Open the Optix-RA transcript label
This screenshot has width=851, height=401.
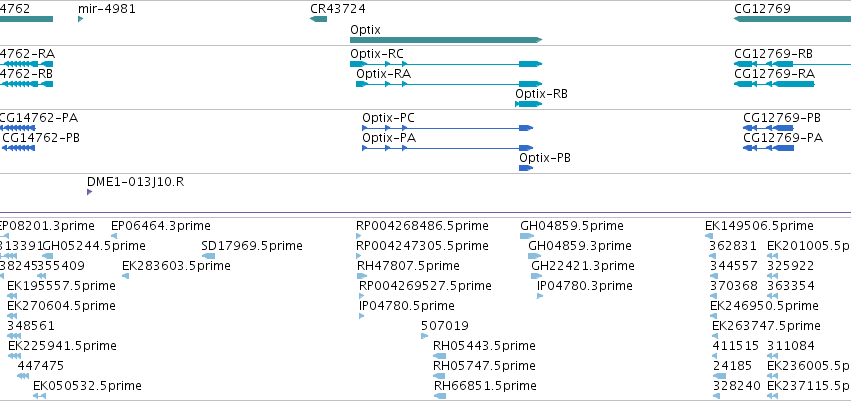click(384, 74)
